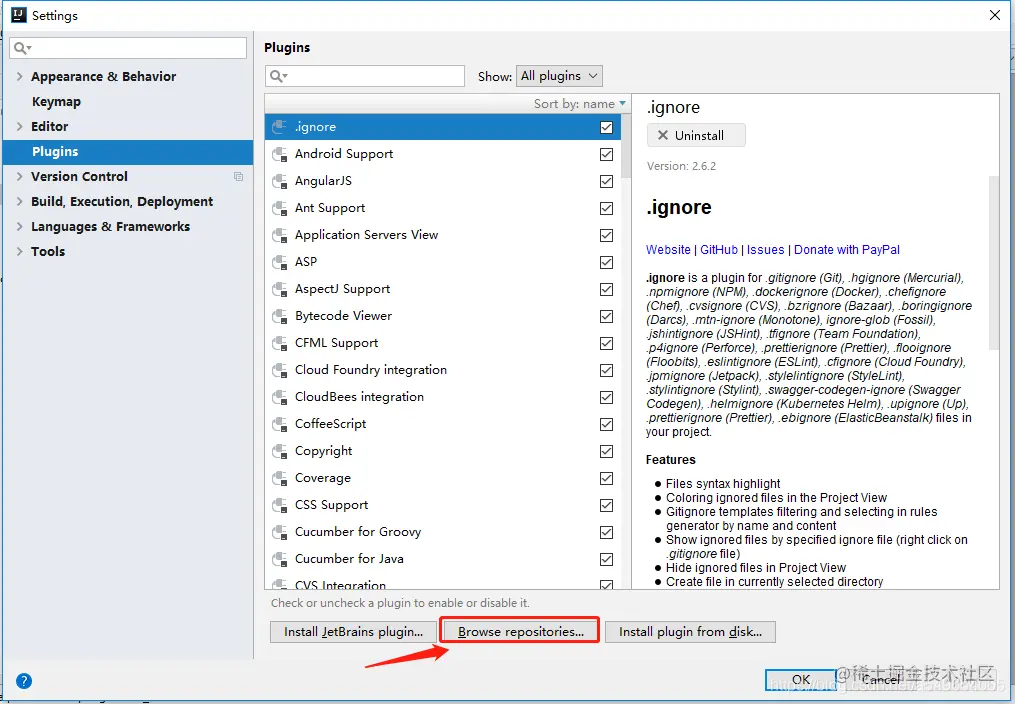The height and width of the screenshot is (704, 1015).
Task: Expand Build, Execution, Deployment node
Action: 19,201
